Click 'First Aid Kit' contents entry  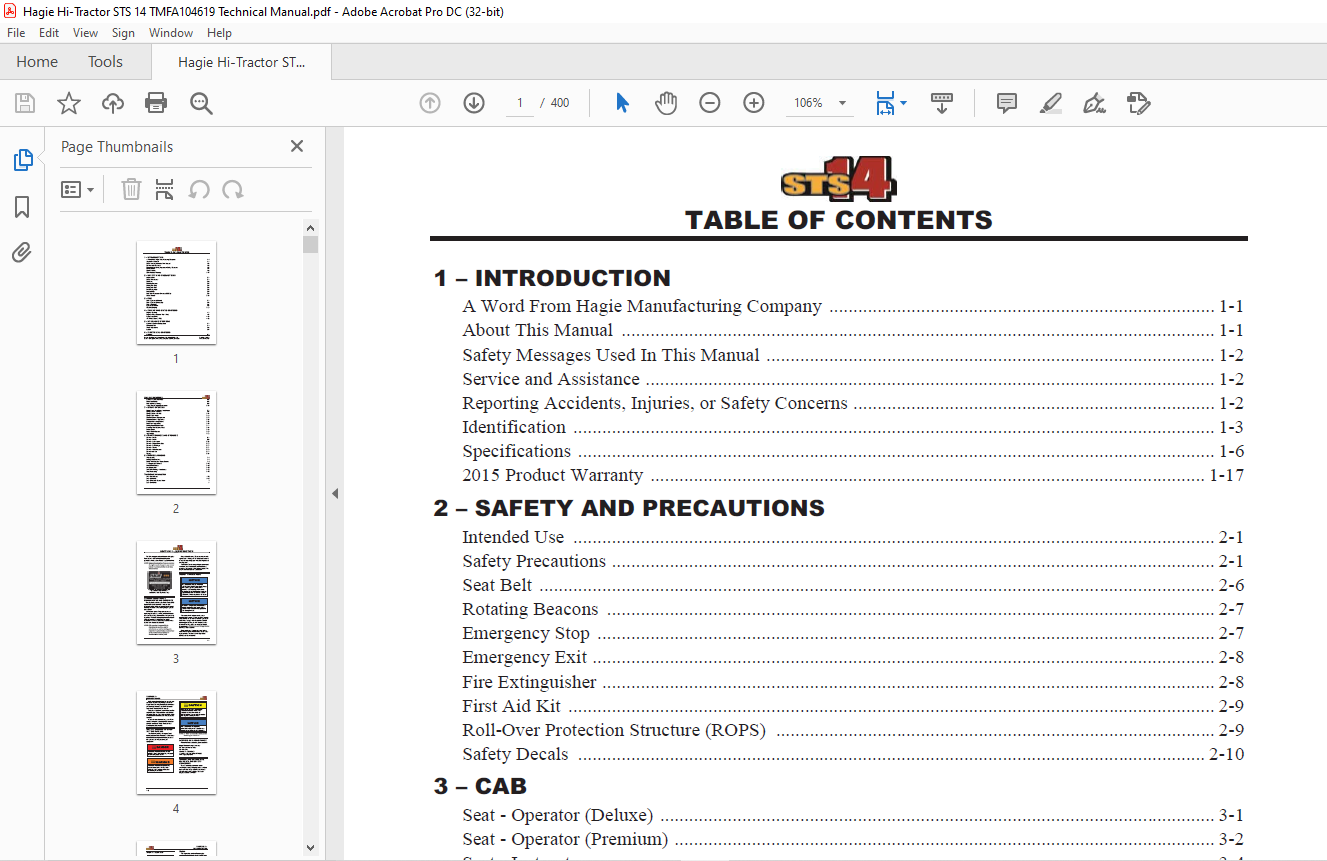(x=511, y=706)
